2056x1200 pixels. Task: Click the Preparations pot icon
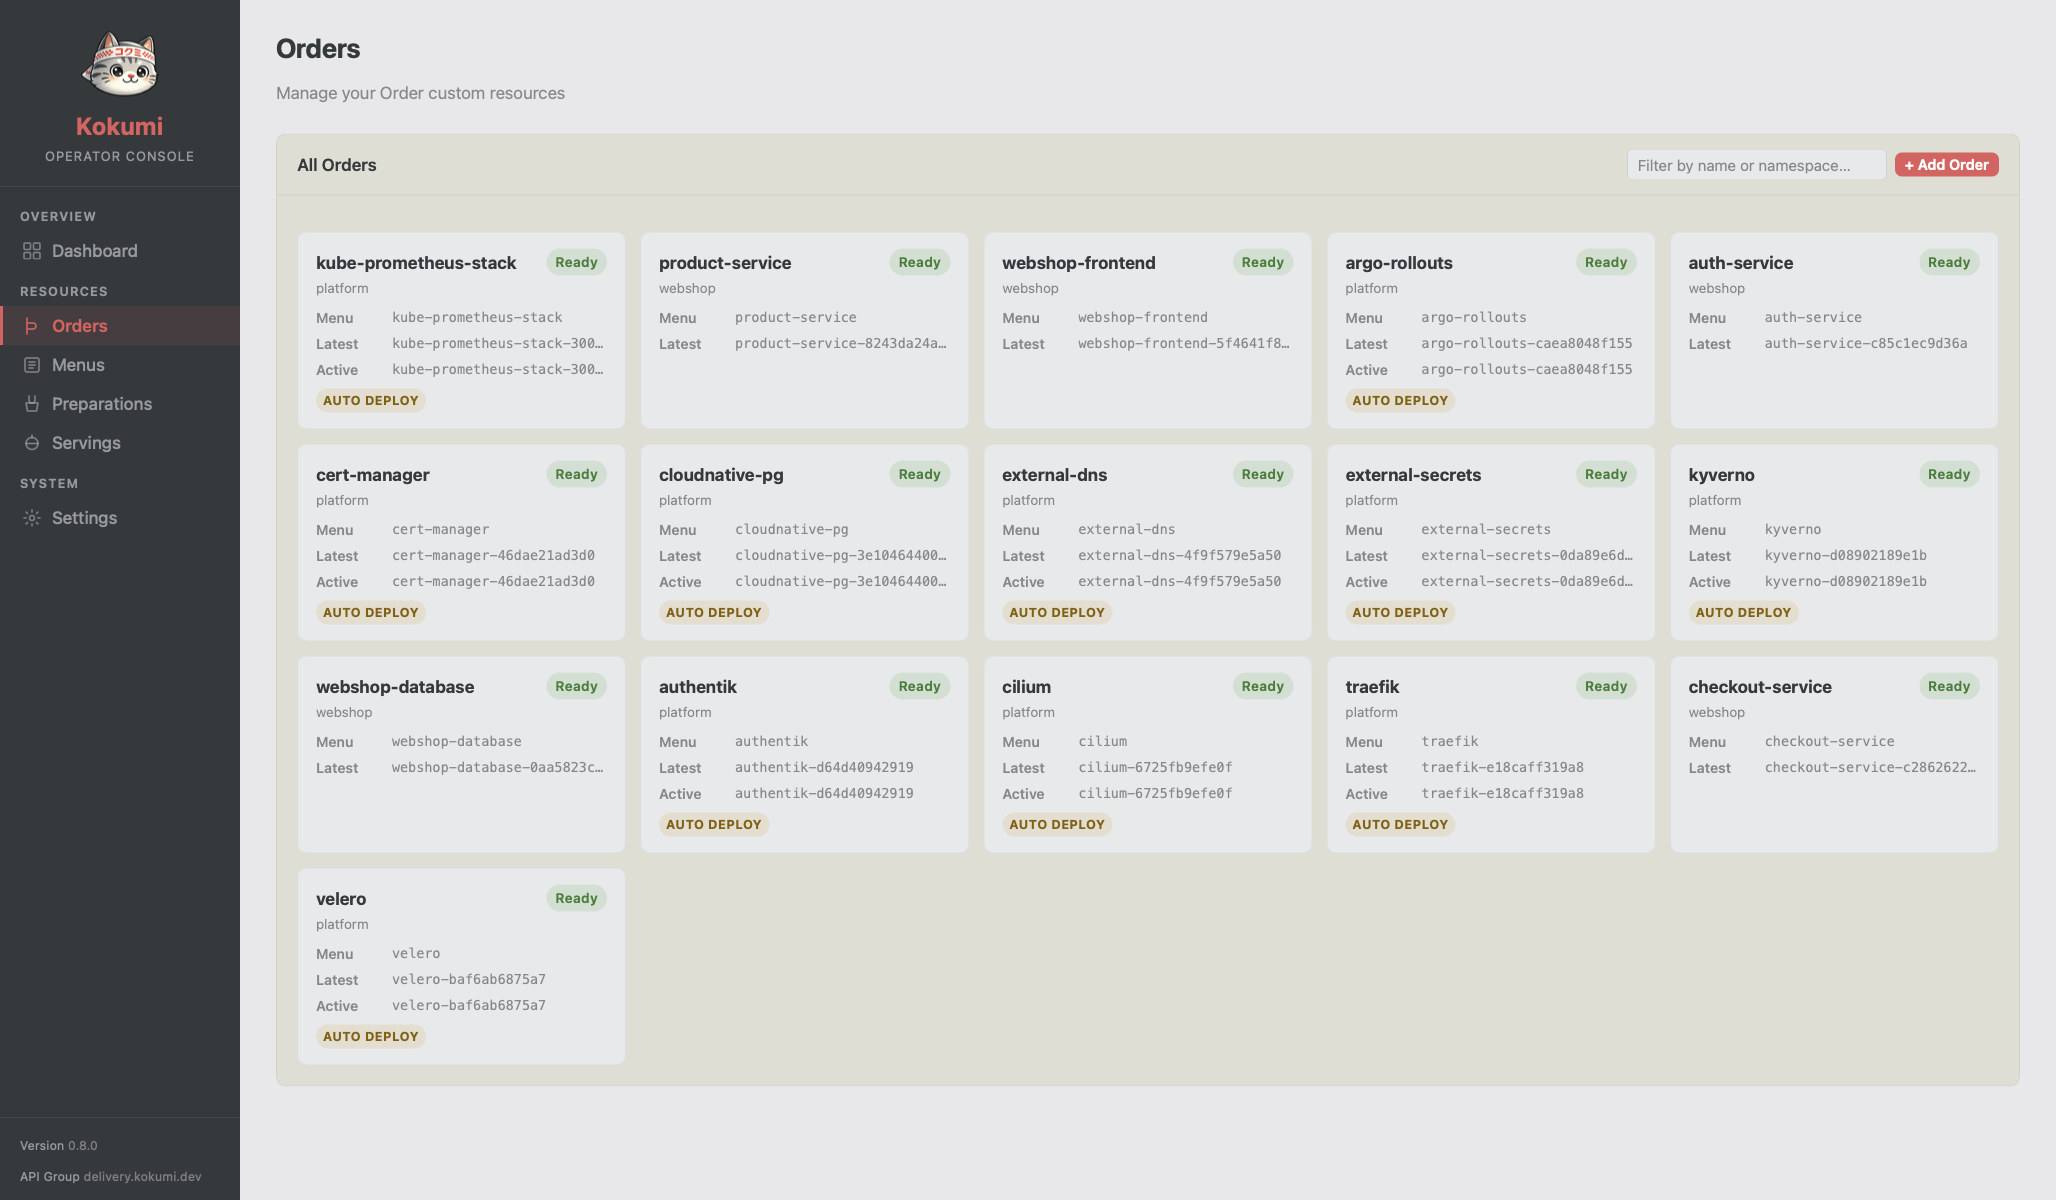(x=32, y=404)
